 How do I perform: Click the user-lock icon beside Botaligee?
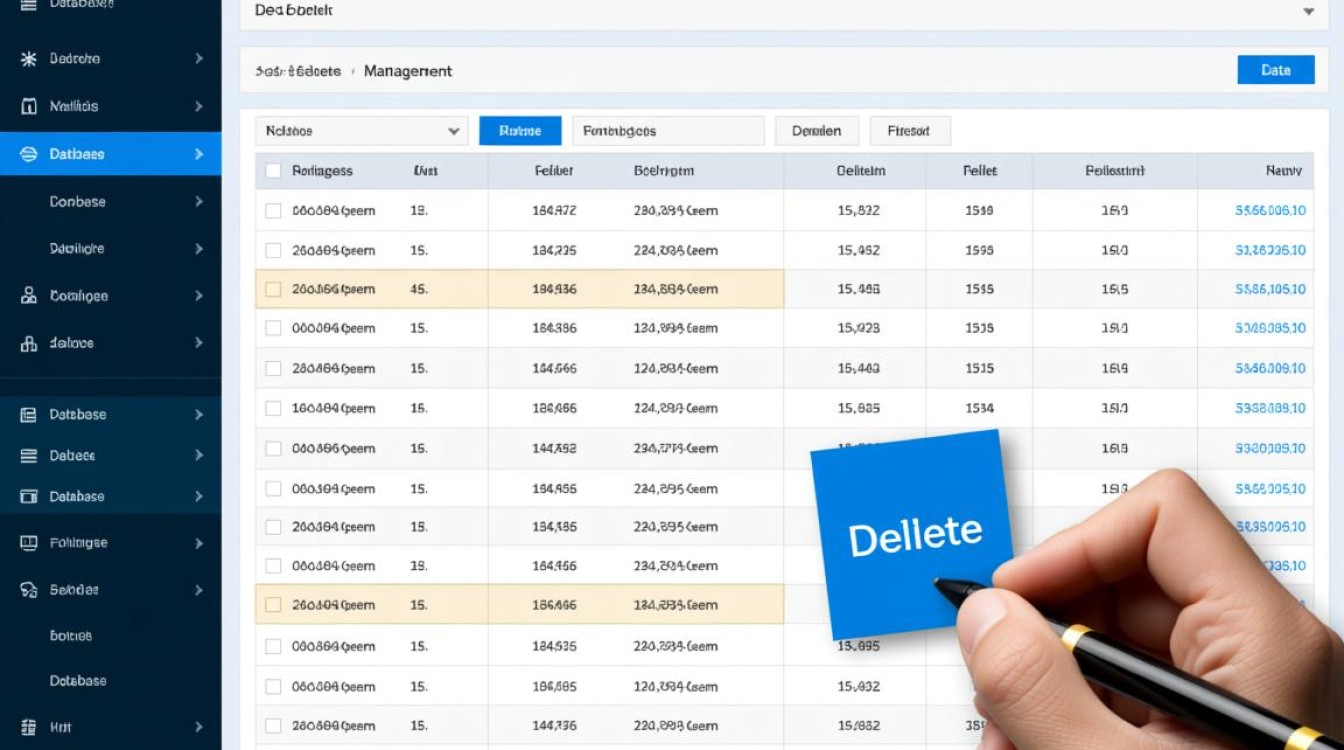[29, 296]
